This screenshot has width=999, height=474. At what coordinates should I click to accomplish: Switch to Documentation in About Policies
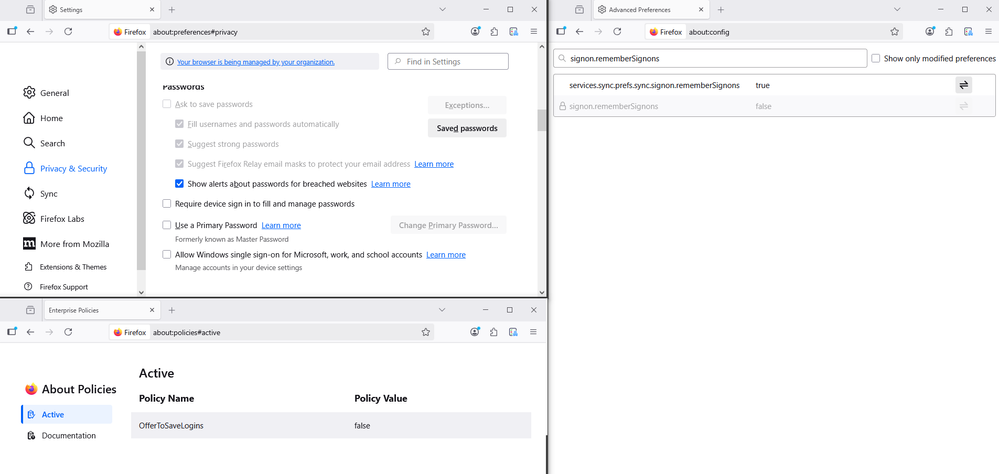point(68,436)
